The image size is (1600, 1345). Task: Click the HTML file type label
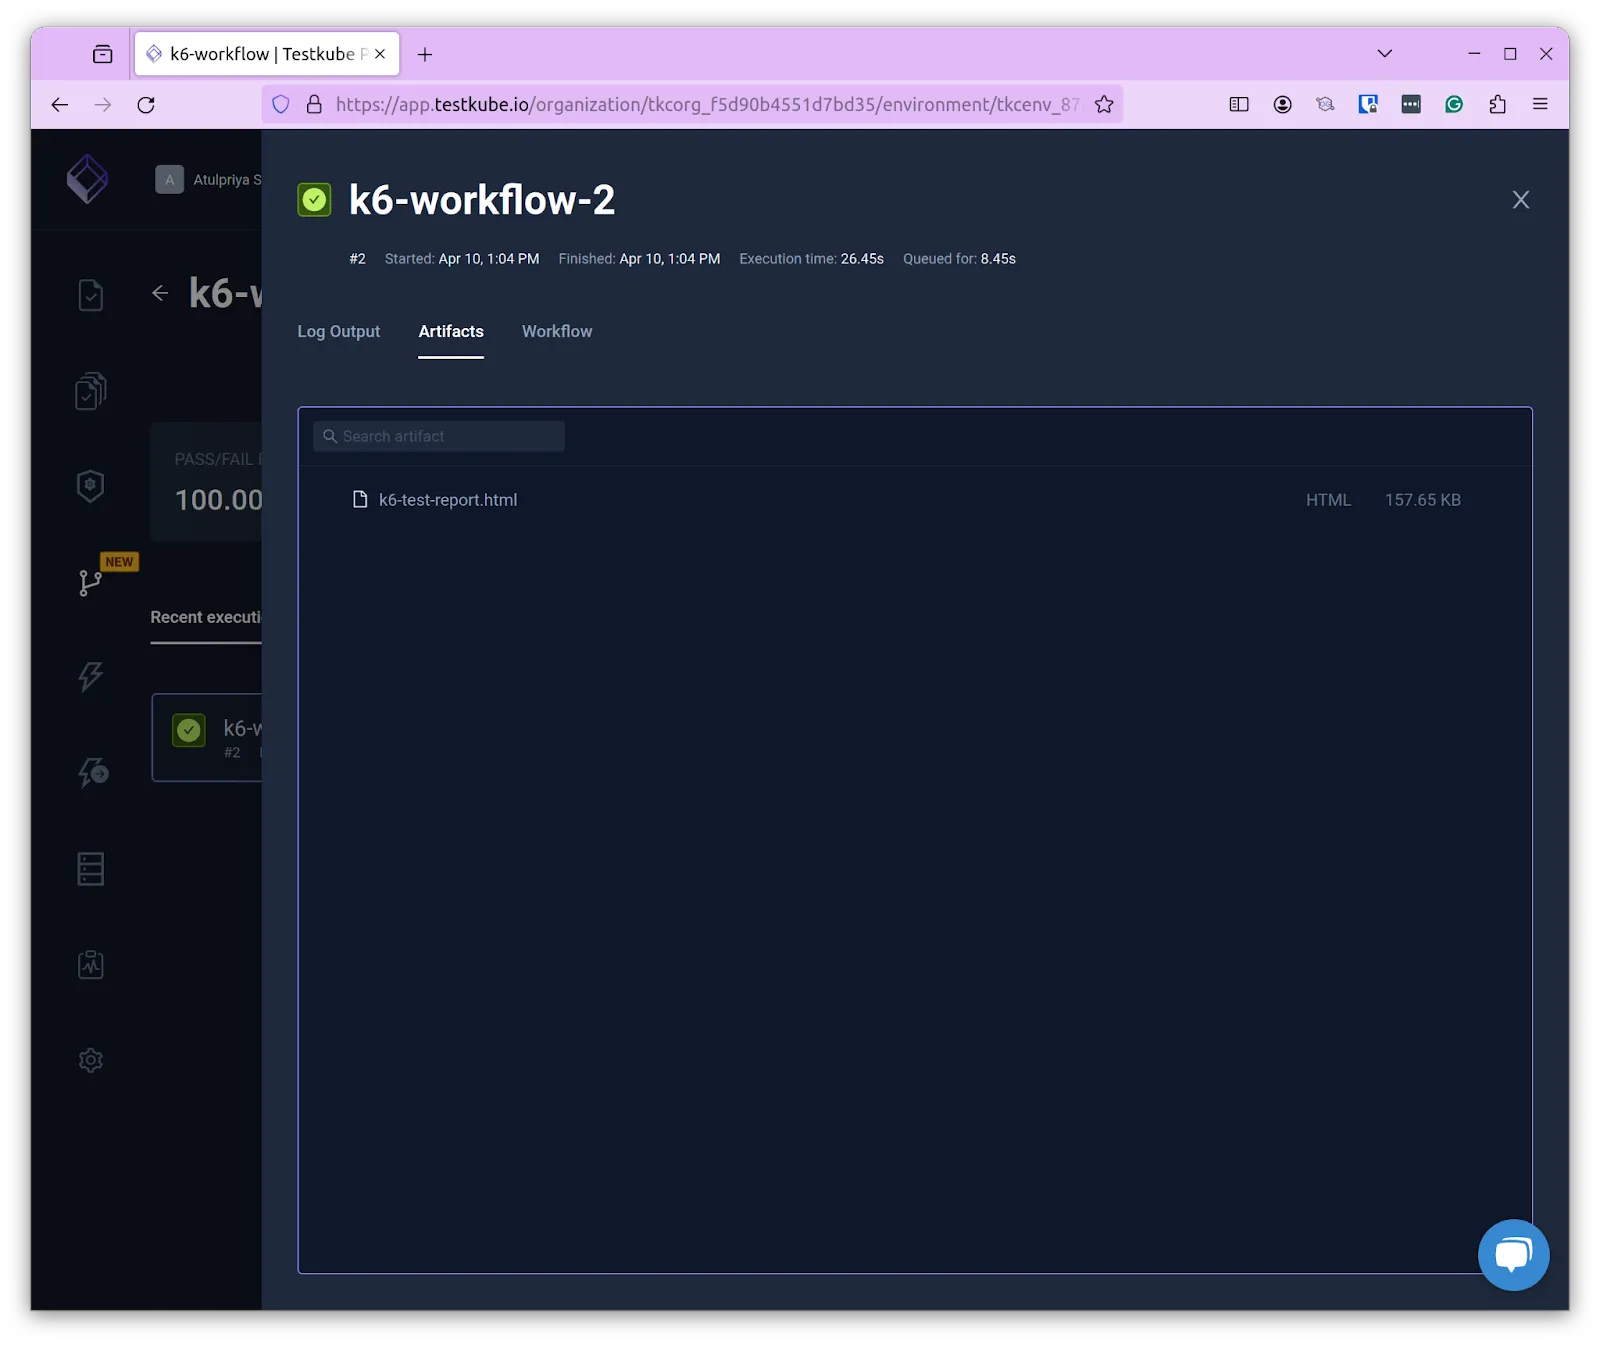coord(1328,499)
